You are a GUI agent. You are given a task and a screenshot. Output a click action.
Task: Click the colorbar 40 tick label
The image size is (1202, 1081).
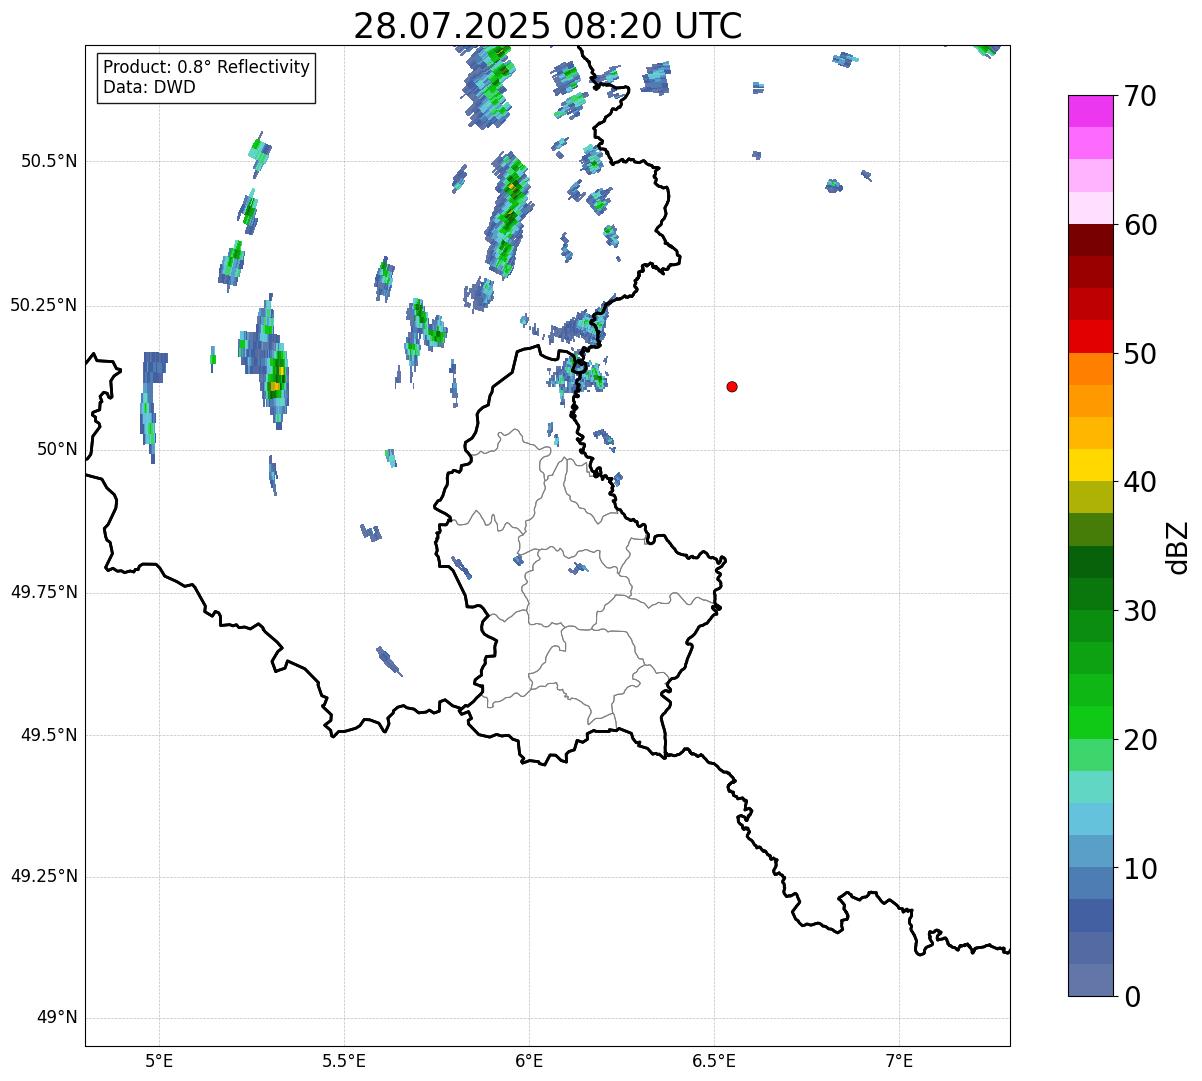(x=1140, y=482)
